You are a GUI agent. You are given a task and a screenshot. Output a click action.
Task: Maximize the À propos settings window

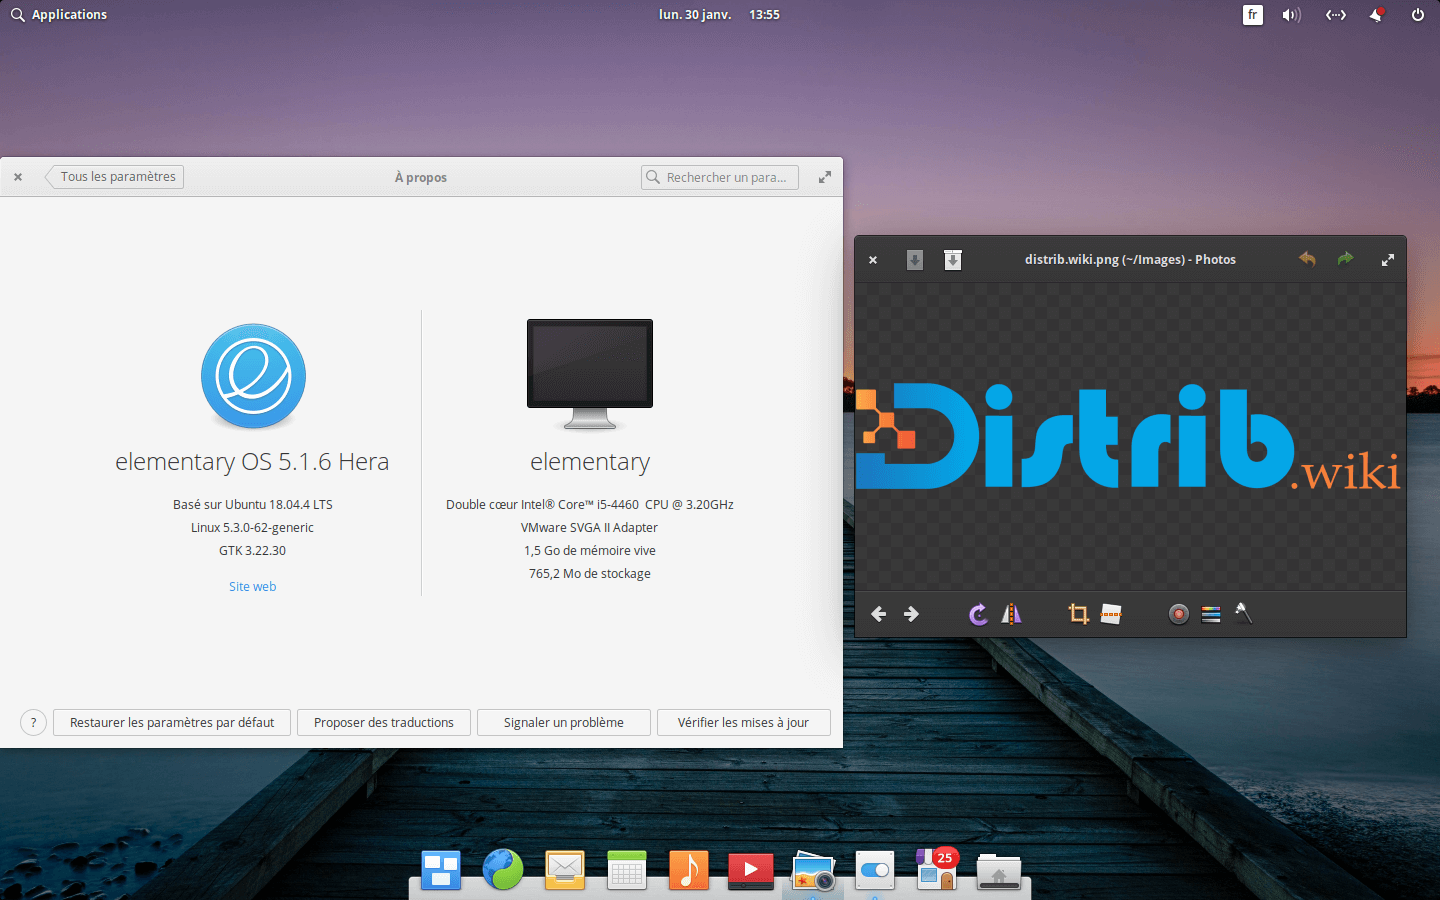pyautogui.click(x=825, y=177)
